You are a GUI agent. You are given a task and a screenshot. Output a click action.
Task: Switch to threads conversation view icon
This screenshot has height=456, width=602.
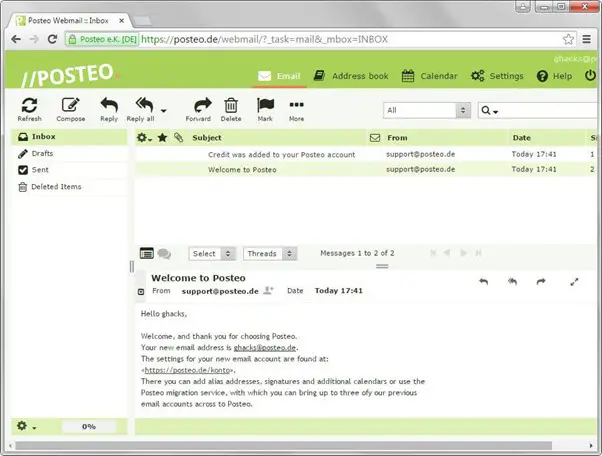coord(164,254)
